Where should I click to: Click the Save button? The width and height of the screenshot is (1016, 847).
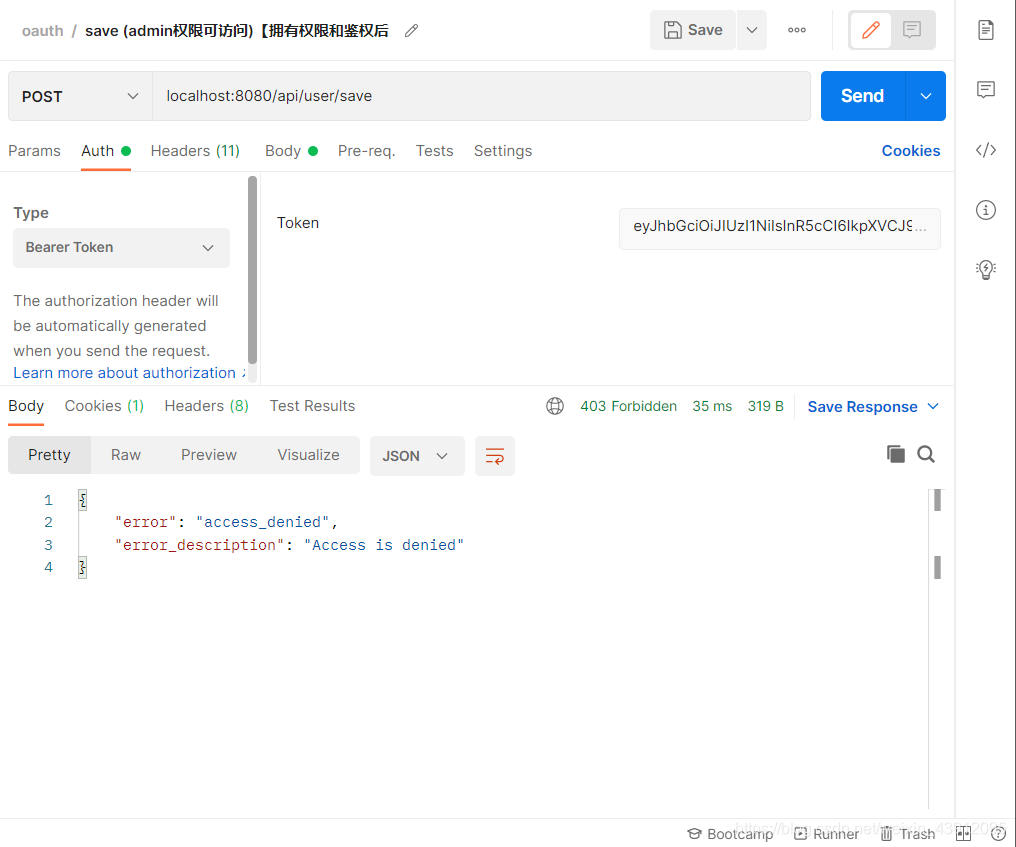coord(693,30)
